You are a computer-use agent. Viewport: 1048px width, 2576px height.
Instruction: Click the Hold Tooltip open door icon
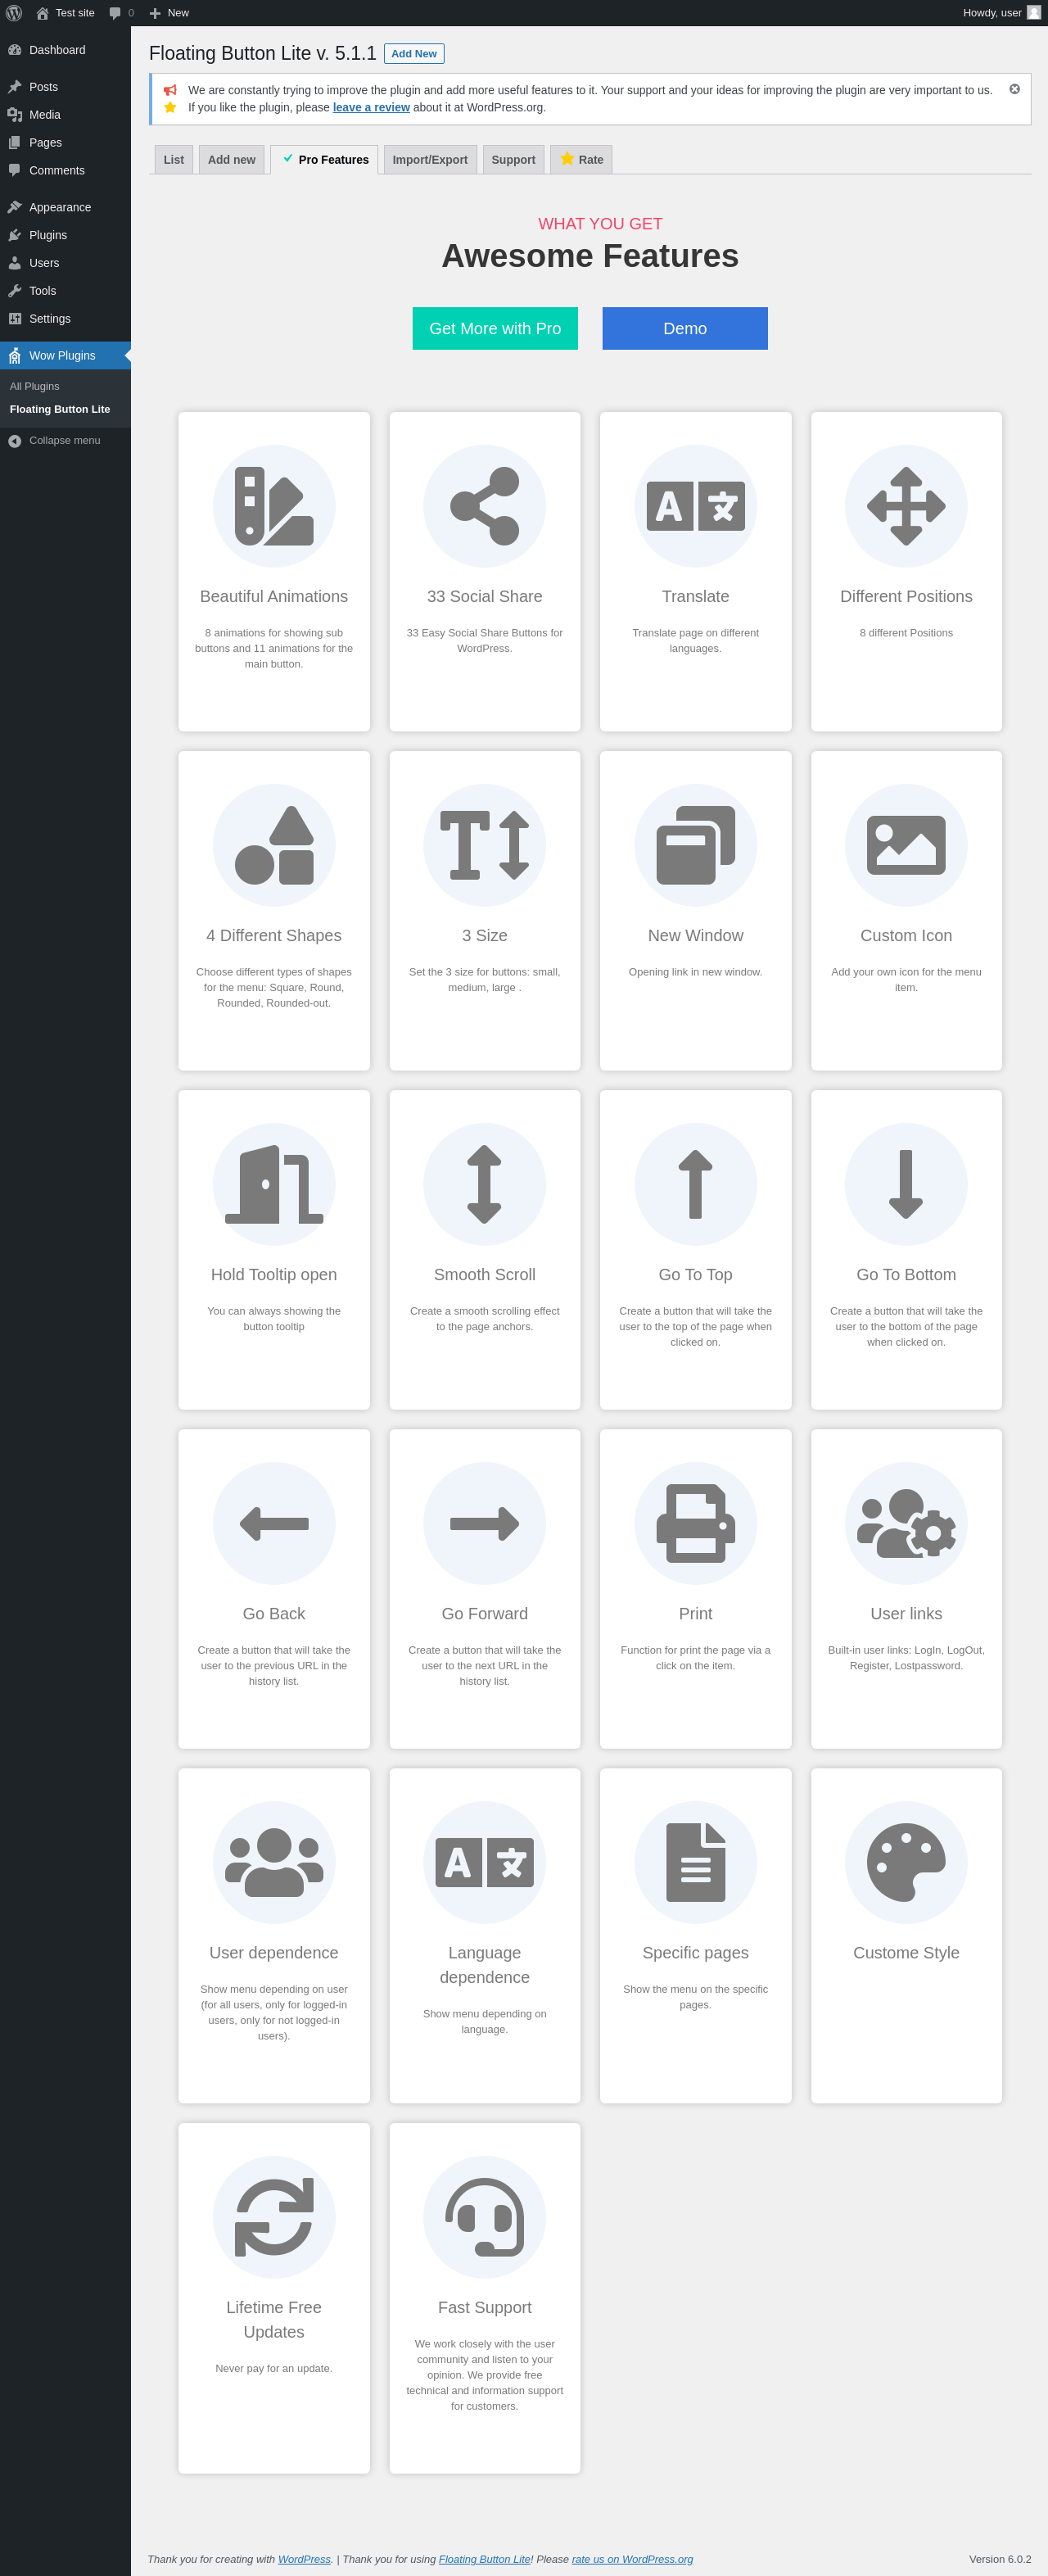(x=274, y=1184)
